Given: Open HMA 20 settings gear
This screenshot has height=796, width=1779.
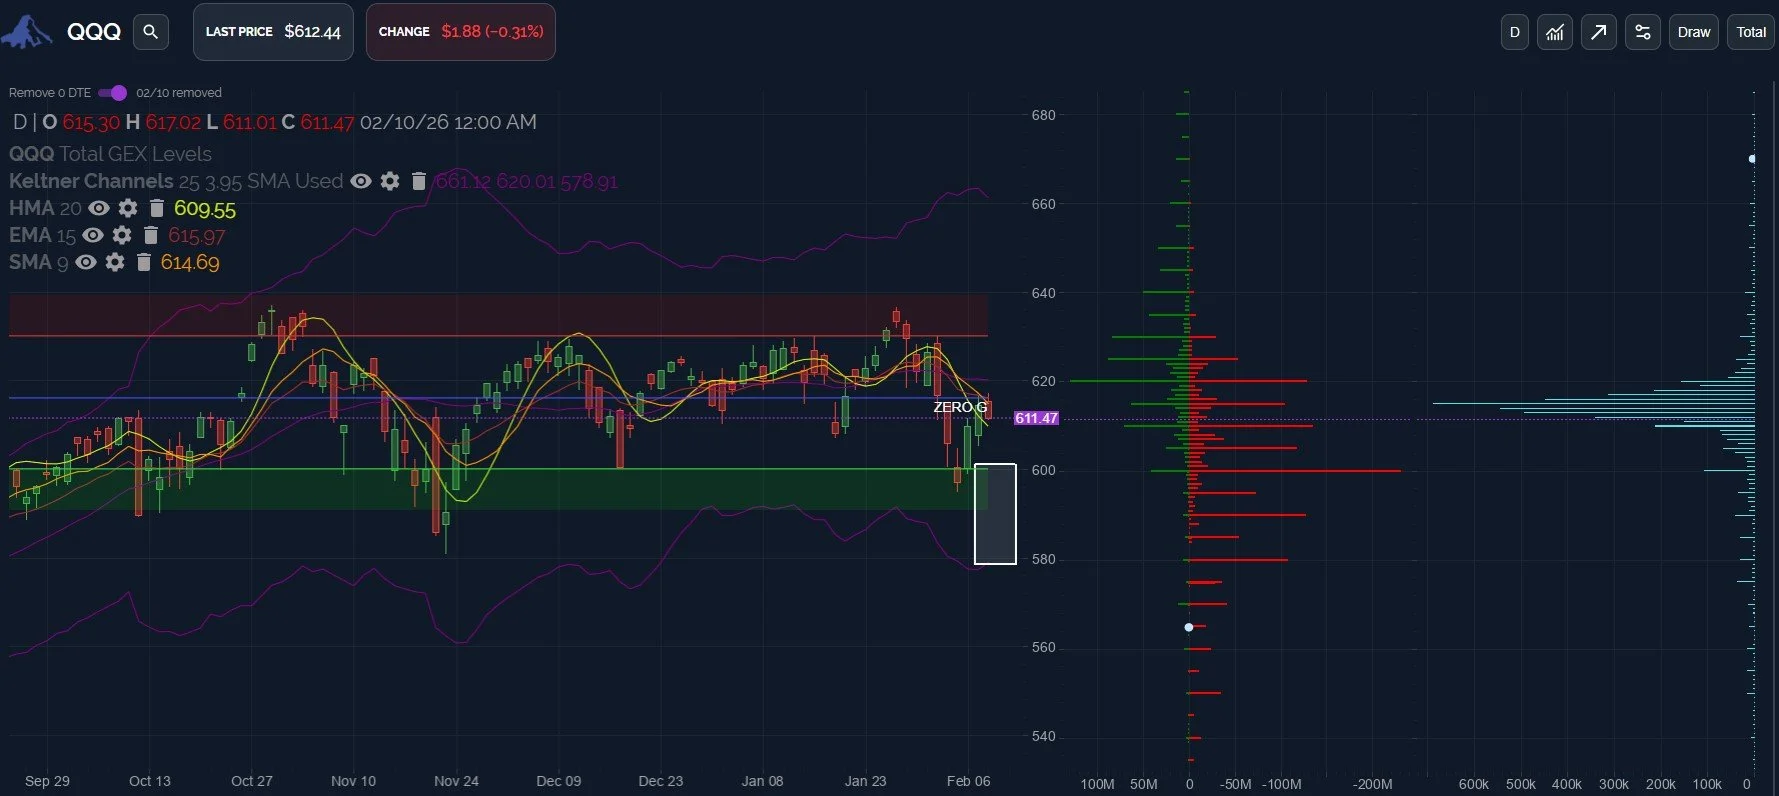Looking at the screenshot, I should [127, 208].
